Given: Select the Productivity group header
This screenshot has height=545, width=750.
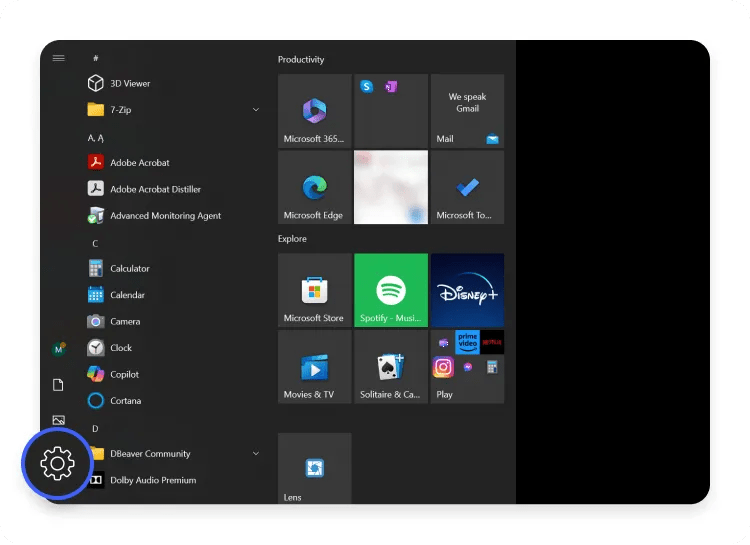Looking at the screenshot, I should pyautogui.click(x=301, y=60).
